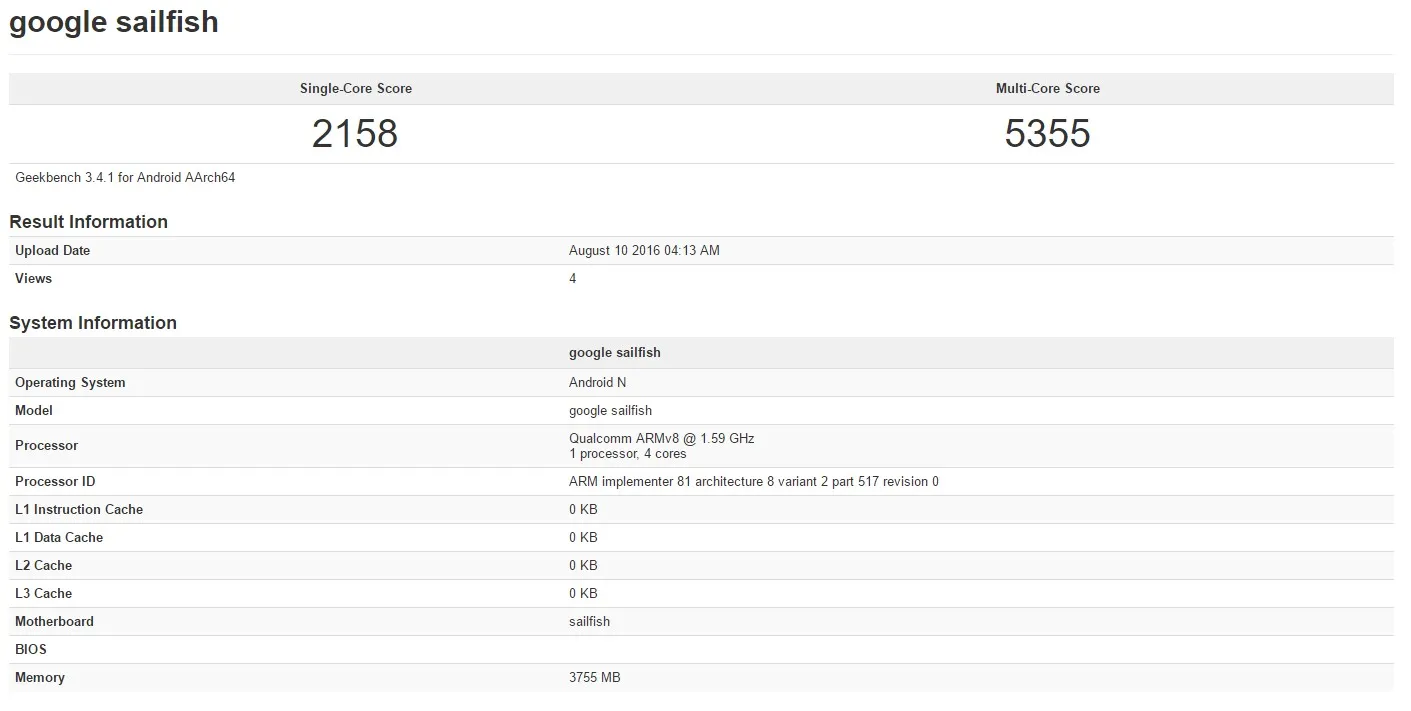Screen dimensions: 1411x711
Task: Click the Qualcomm ARMv8 @ 1.59 GHz text
Action: click(x=661, y=438)
